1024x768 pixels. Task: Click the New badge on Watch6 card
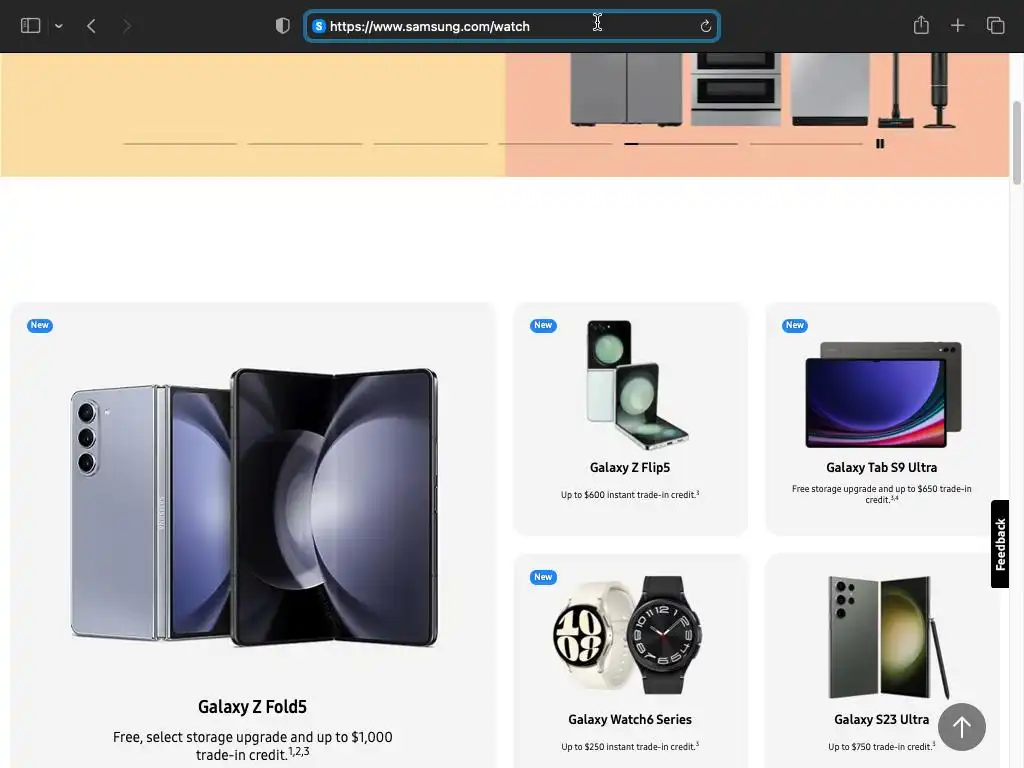click(543, 577)
